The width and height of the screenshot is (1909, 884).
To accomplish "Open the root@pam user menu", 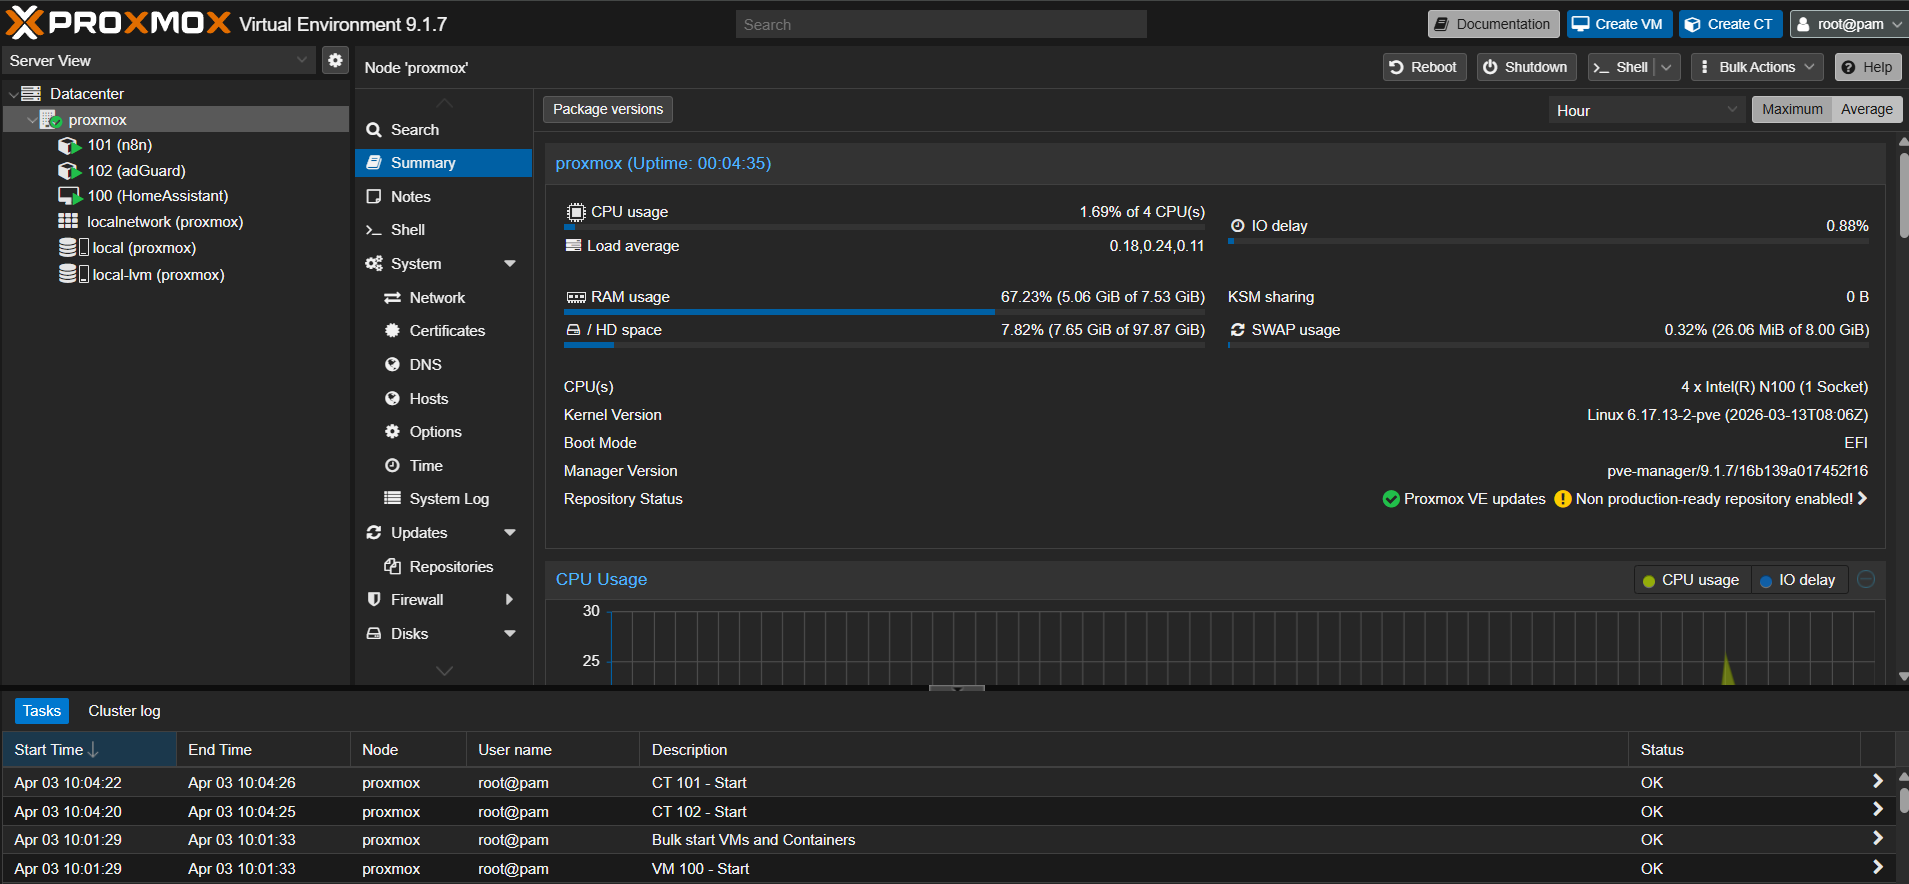I will [1848, 24].
